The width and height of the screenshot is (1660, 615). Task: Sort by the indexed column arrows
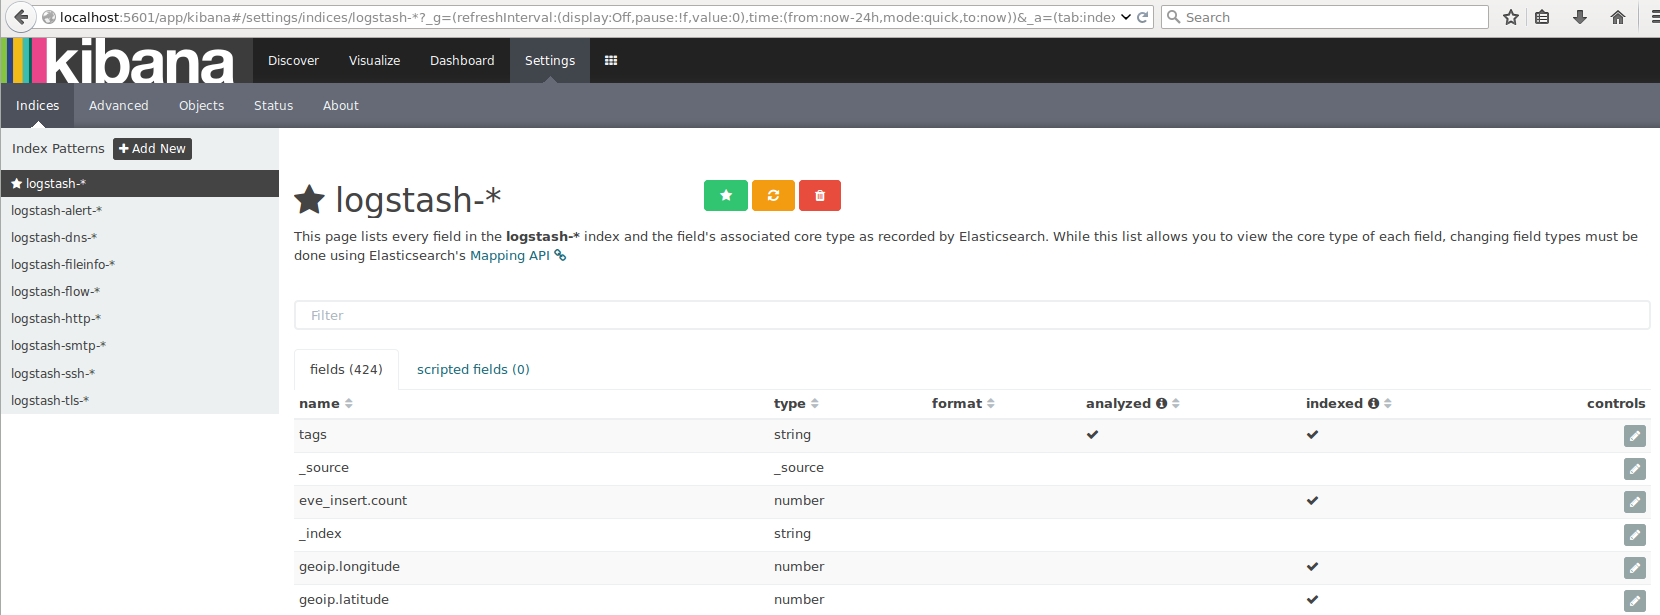(1388, 404)
